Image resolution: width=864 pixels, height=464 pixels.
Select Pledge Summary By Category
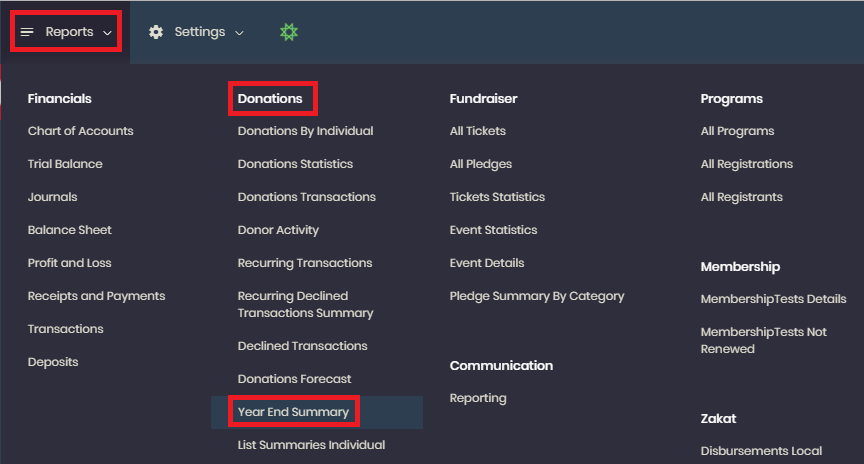(x=537, y=296)
